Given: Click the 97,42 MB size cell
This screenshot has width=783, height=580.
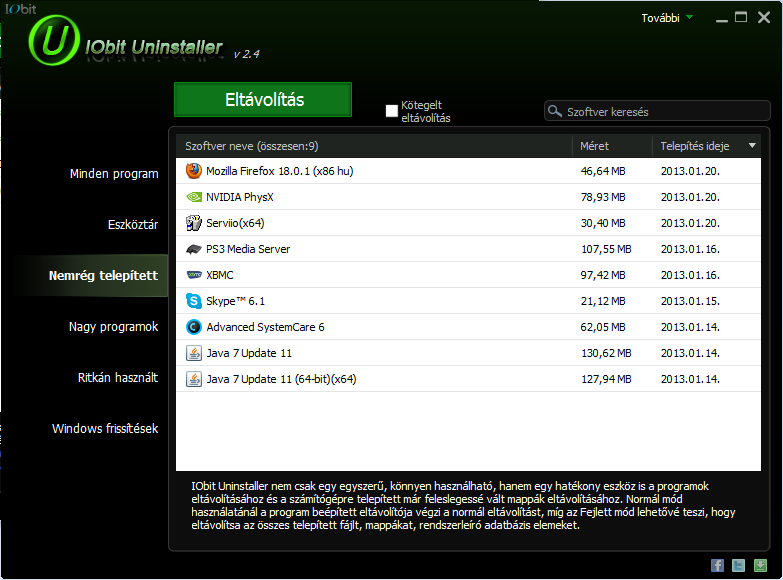Looking at the screenshot, I should (603, 275).
